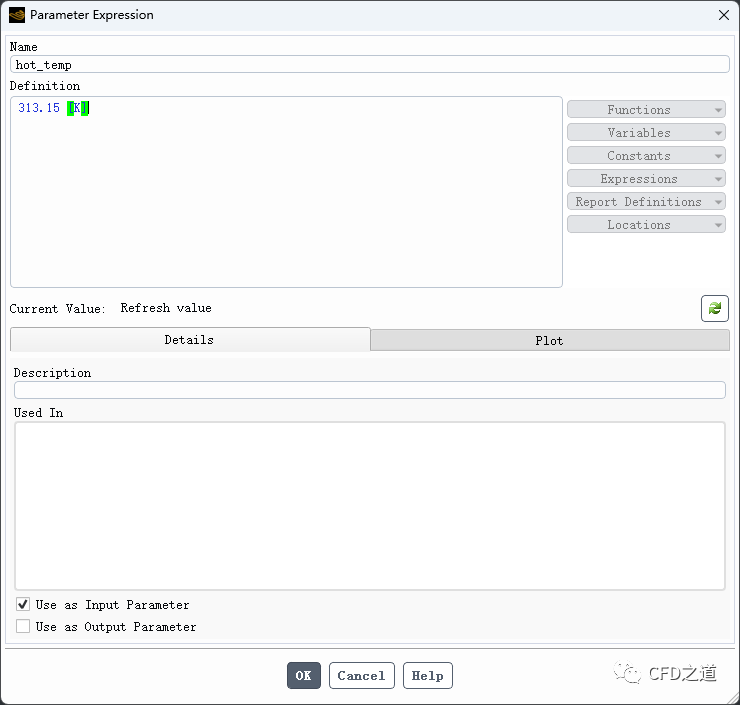
Task: Click the green refresh value icon
Action: (715, 309)
